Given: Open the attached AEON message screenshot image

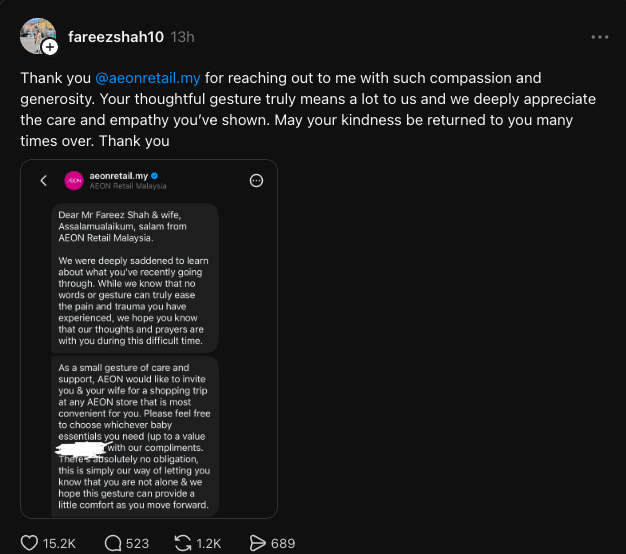Looking at the screenshot, I should point(149,339).
